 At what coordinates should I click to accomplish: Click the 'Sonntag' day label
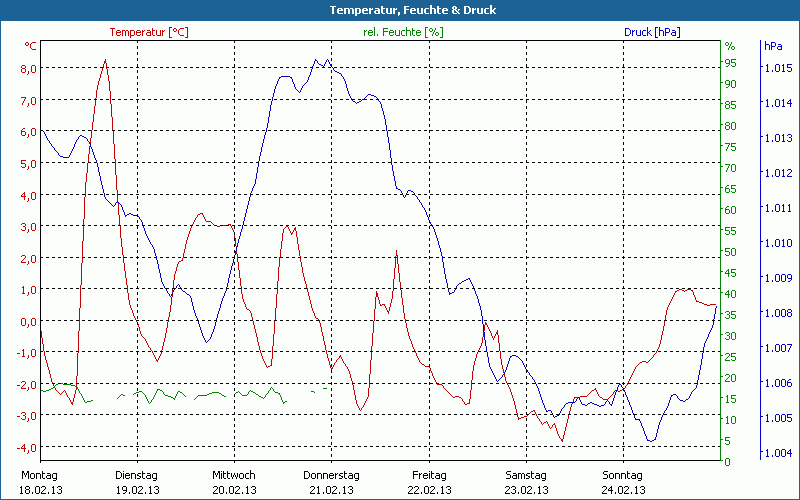[623, 475]
